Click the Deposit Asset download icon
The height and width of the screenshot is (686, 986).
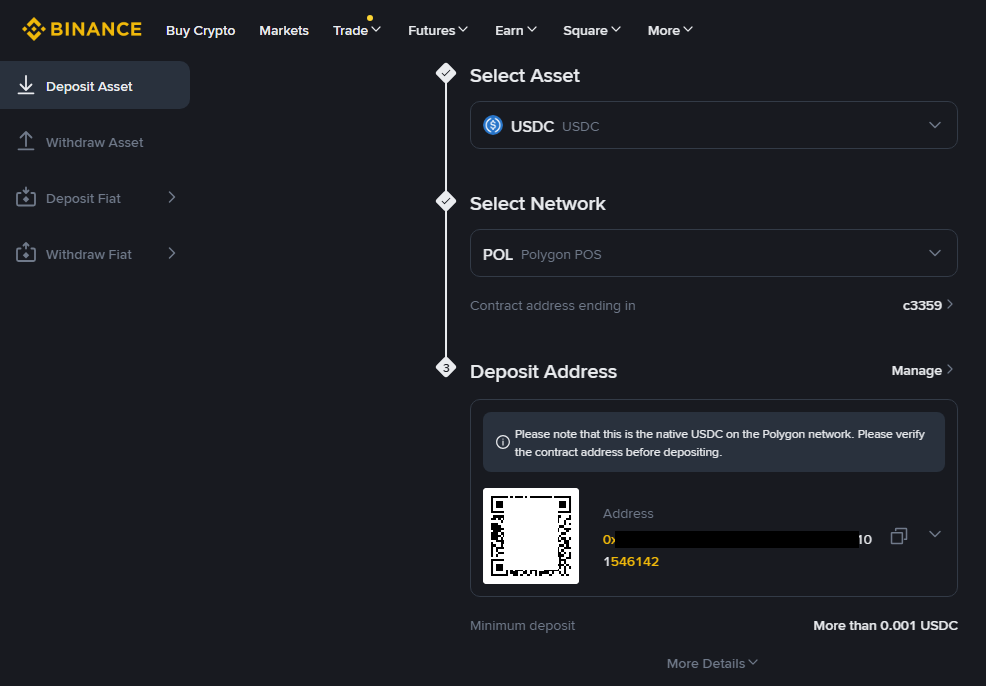(26, 86)
